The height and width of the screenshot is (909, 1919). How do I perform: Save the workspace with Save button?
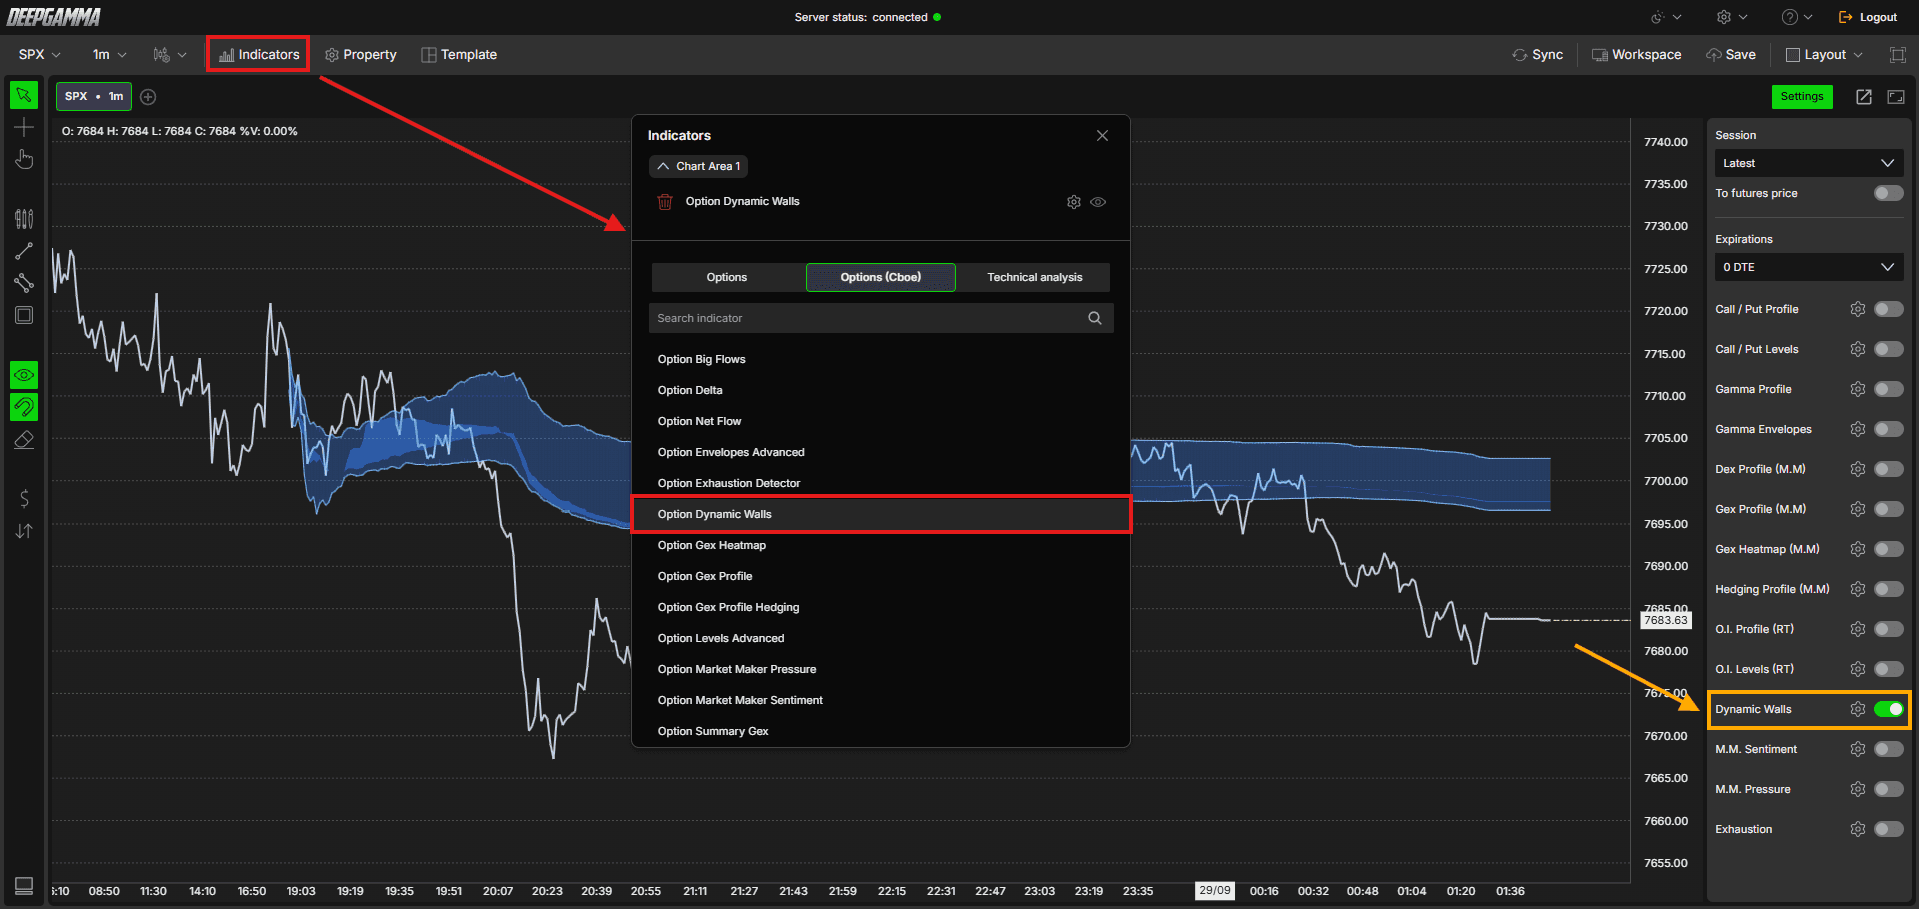[x=1731, y=55]
